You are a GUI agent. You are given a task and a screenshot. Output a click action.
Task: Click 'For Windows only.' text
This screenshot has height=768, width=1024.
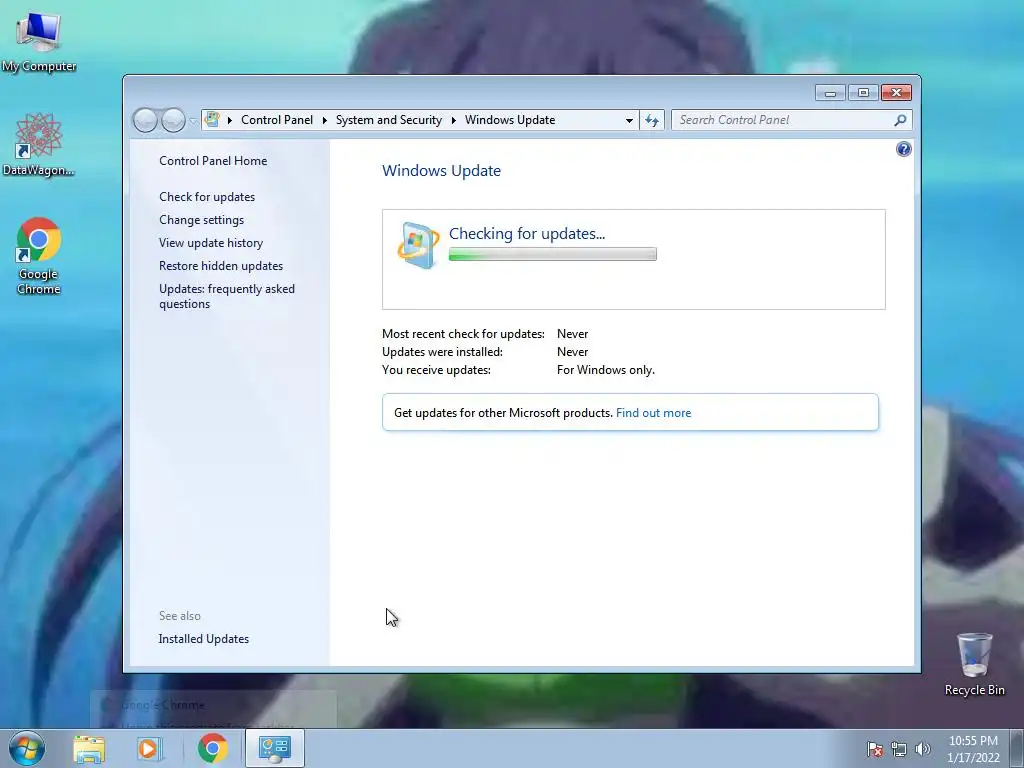pyautogui.click(x=605, y=370)
